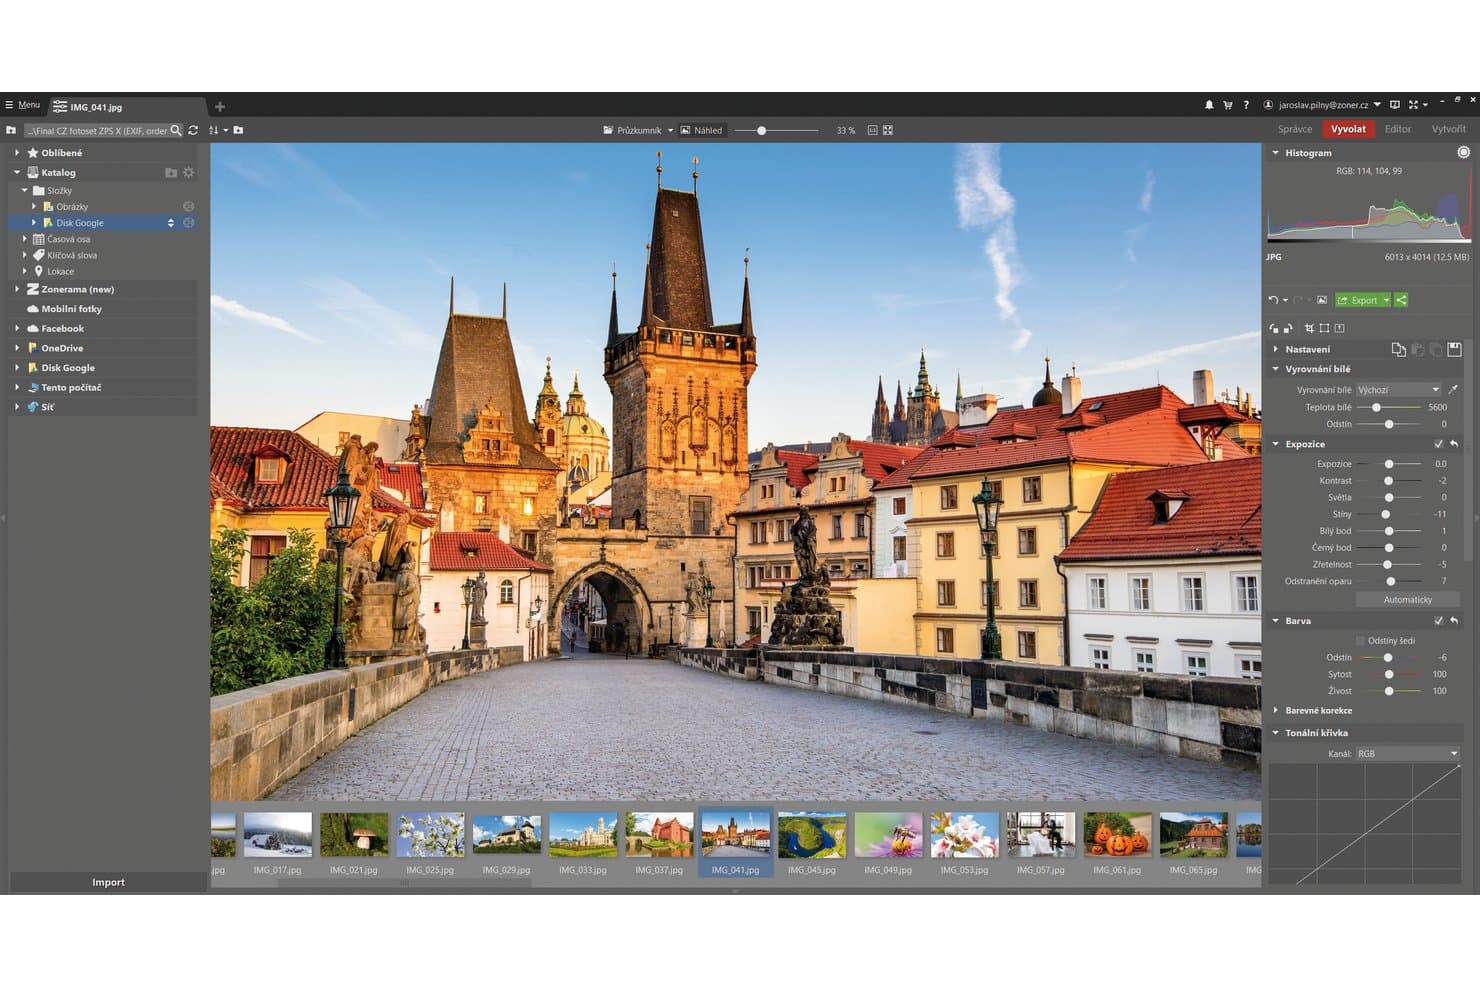
Task: Click the share icon next to Export
Action: [1401, 300]
